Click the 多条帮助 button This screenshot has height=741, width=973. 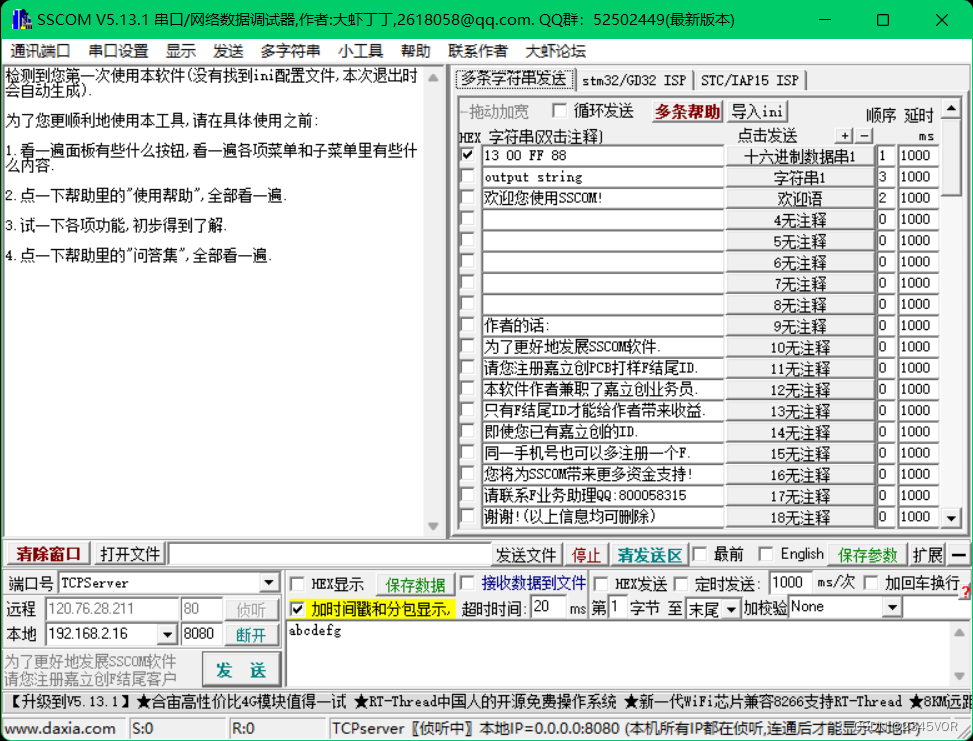[688, 112]
